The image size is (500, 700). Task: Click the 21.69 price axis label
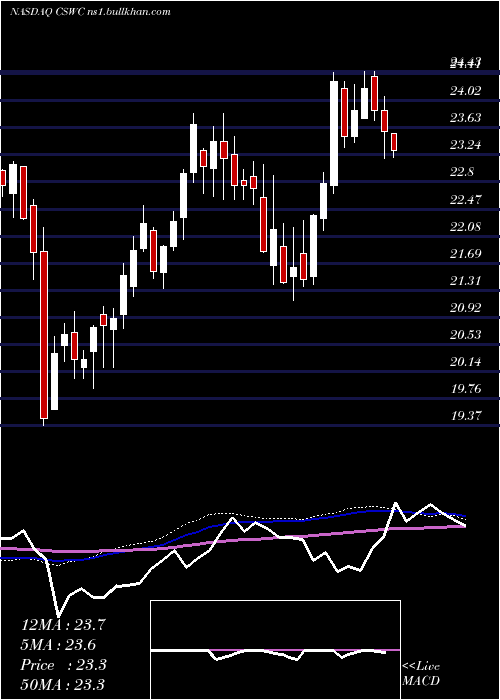point(466,254)
